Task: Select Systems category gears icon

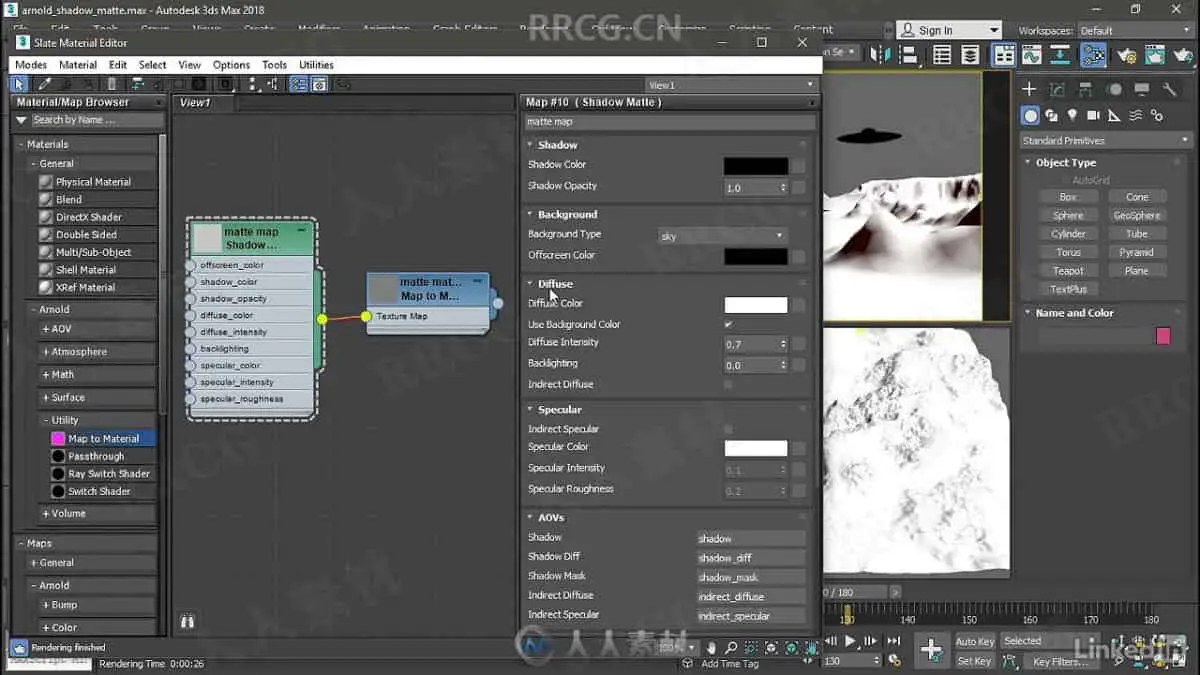Action: 1157,116
